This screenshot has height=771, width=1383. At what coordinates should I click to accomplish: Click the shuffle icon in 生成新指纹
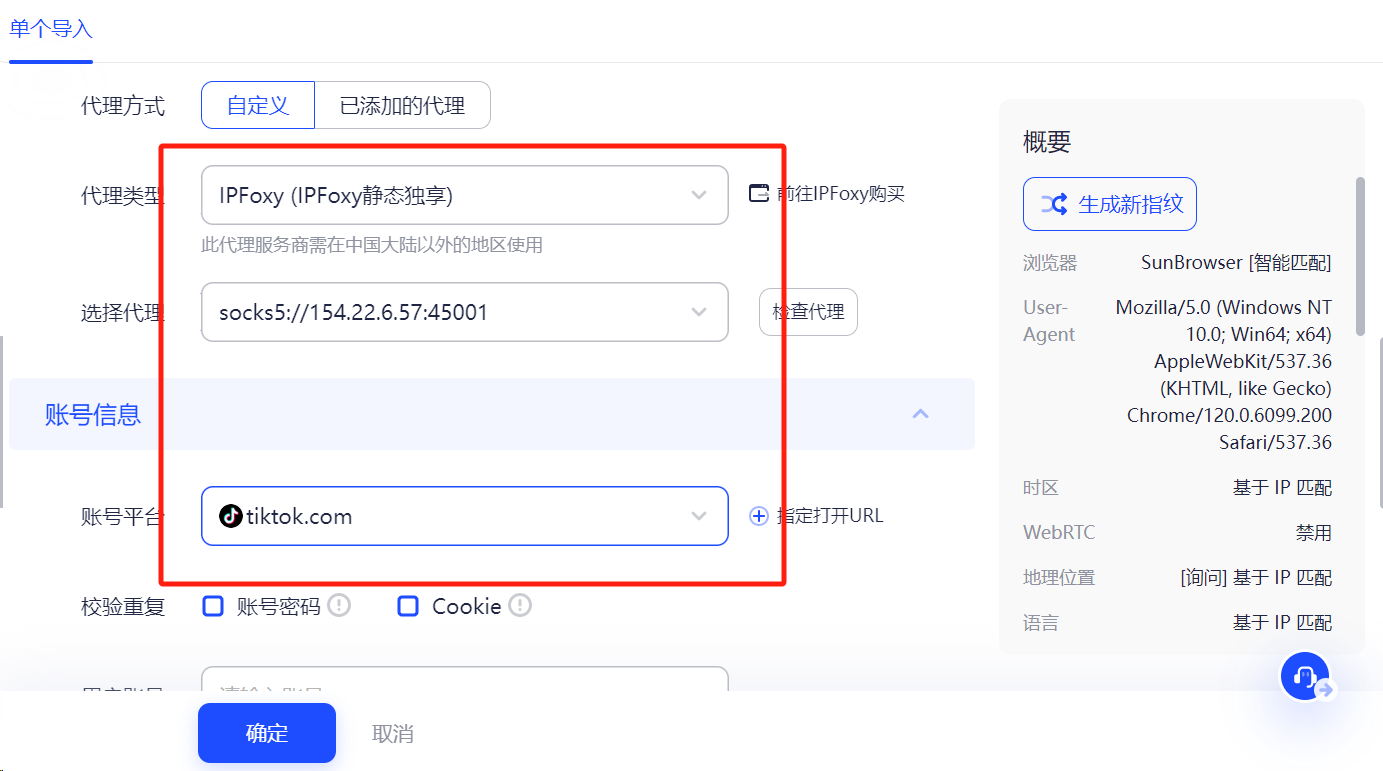click(1054, 205)
